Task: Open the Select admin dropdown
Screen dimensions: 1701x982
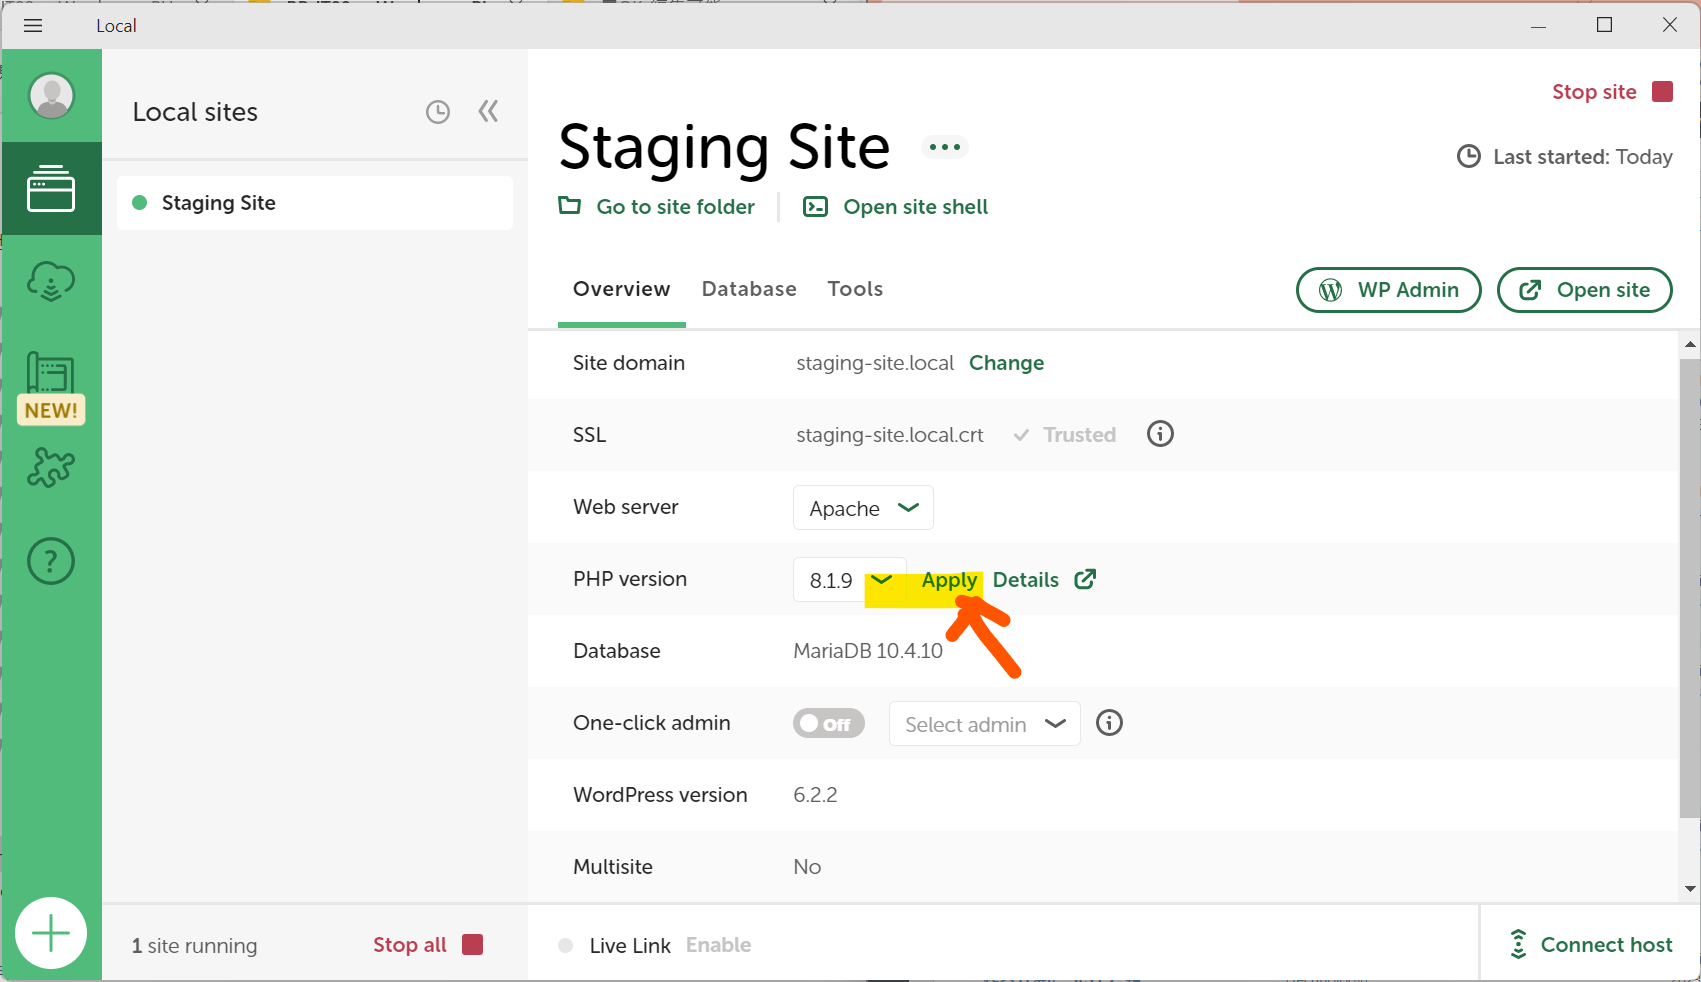Action: tap(984, 724)
